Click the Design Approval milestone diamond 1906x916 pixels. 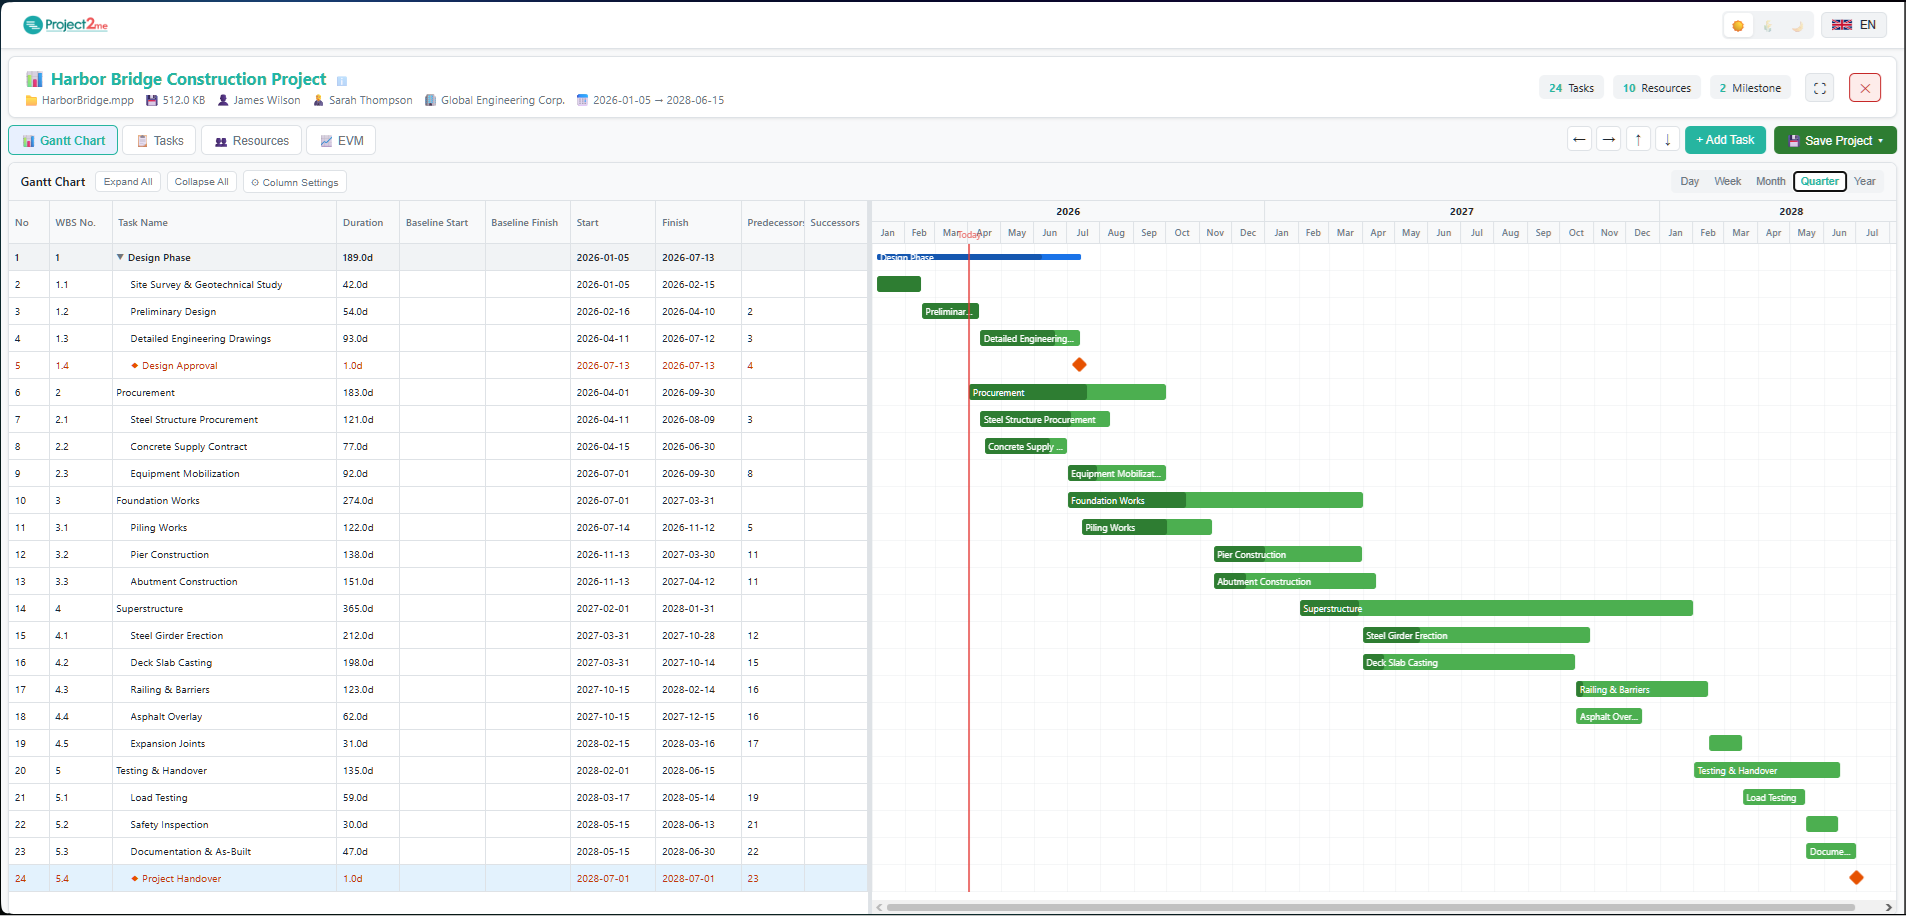tap(1079, 365)
